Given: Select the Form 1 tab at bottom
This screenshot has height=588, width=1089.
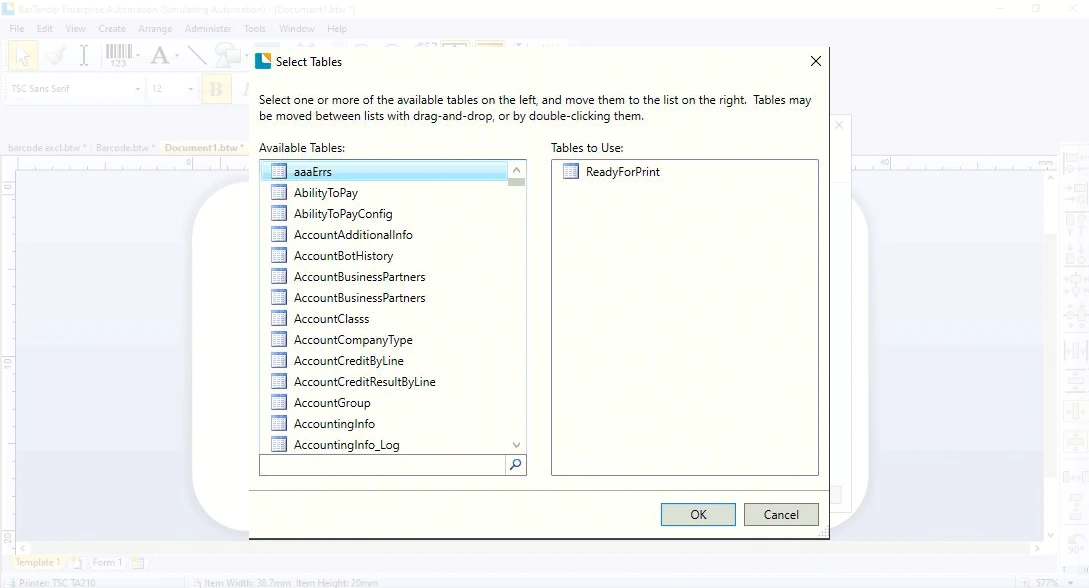Looking at the screenshot, I should 107,562.
